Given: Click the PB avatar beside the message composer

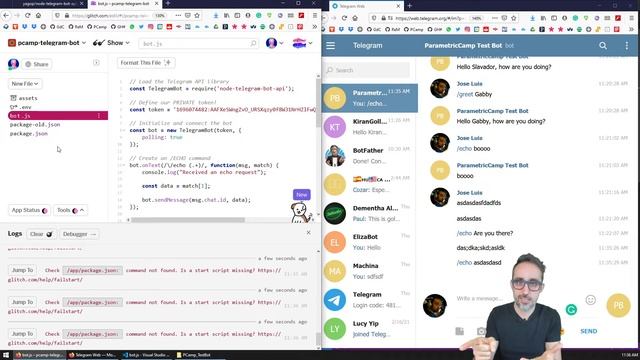Looking at the screenshot, I should pos(618,305).
